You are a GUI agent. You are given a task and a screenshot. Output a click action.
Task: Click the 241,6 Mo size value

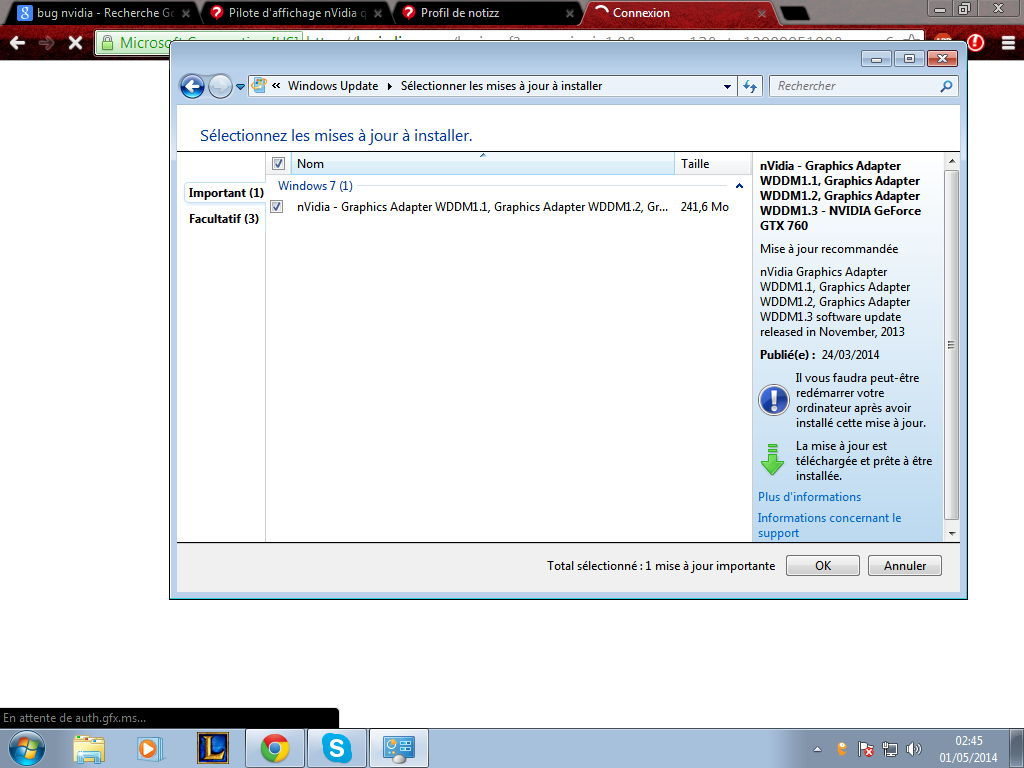(705, 207)
